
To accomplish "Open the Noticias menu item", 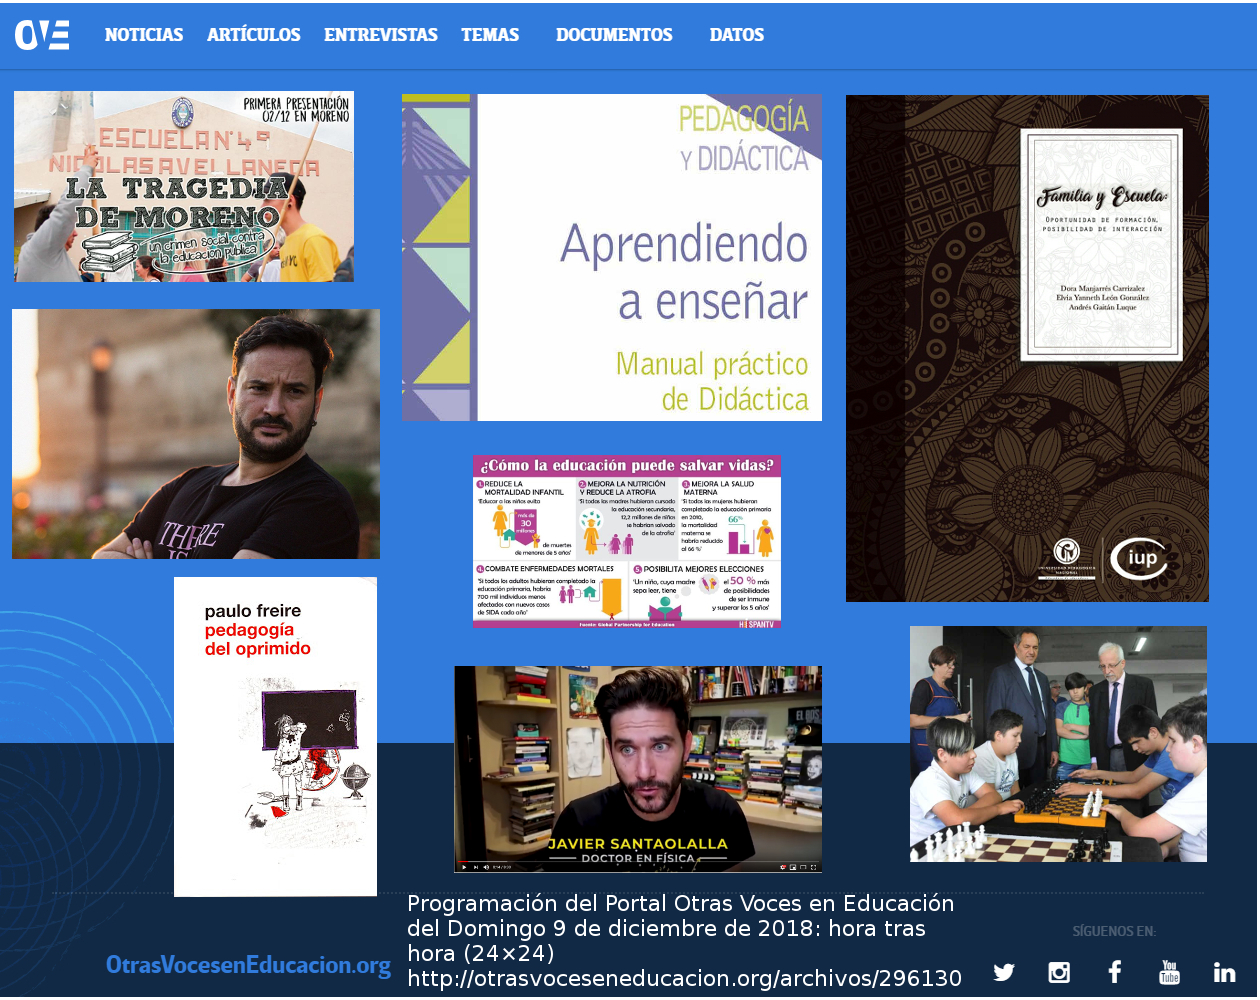I will point(144,35).
